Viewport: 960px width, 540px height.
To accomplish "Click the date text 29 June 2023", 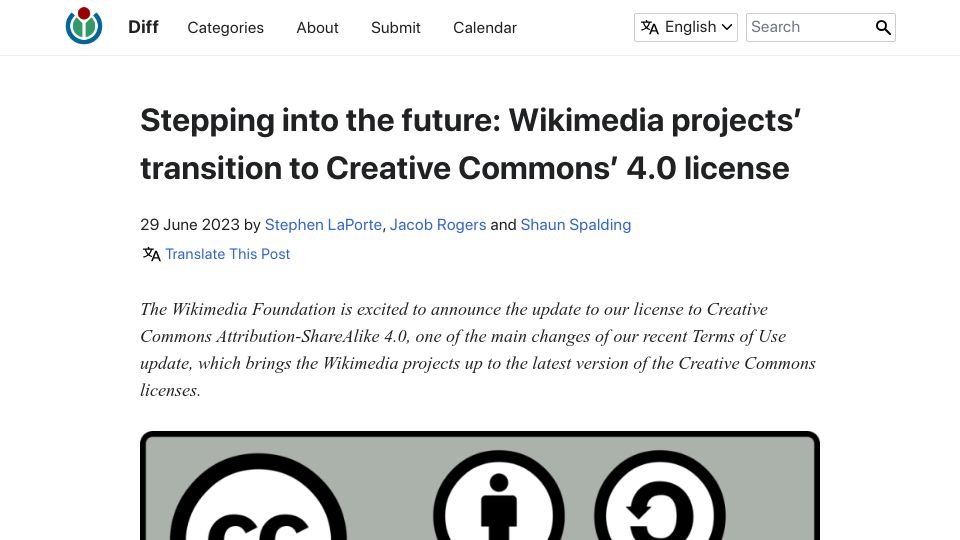I will (190, 225).
